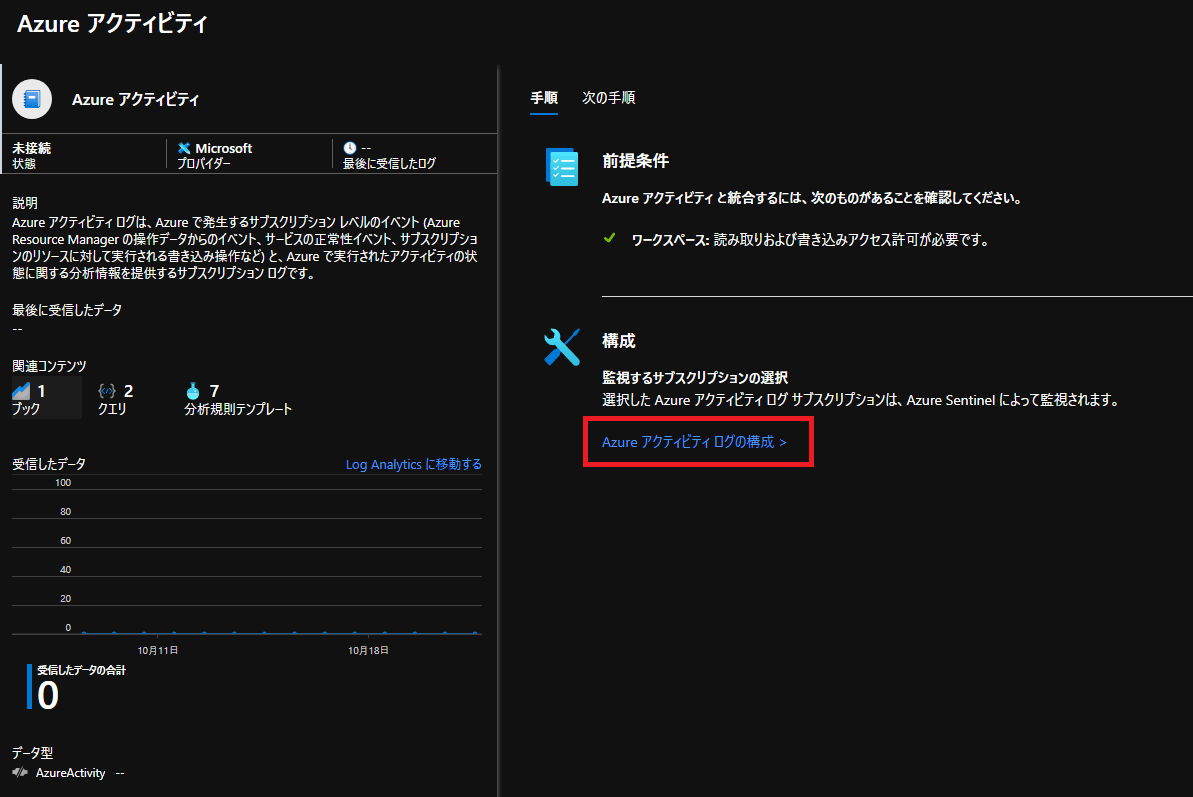Click the AzureActivity data type status icon
This screenshot has height=797, width=1193.
click(x=20, y=773)
